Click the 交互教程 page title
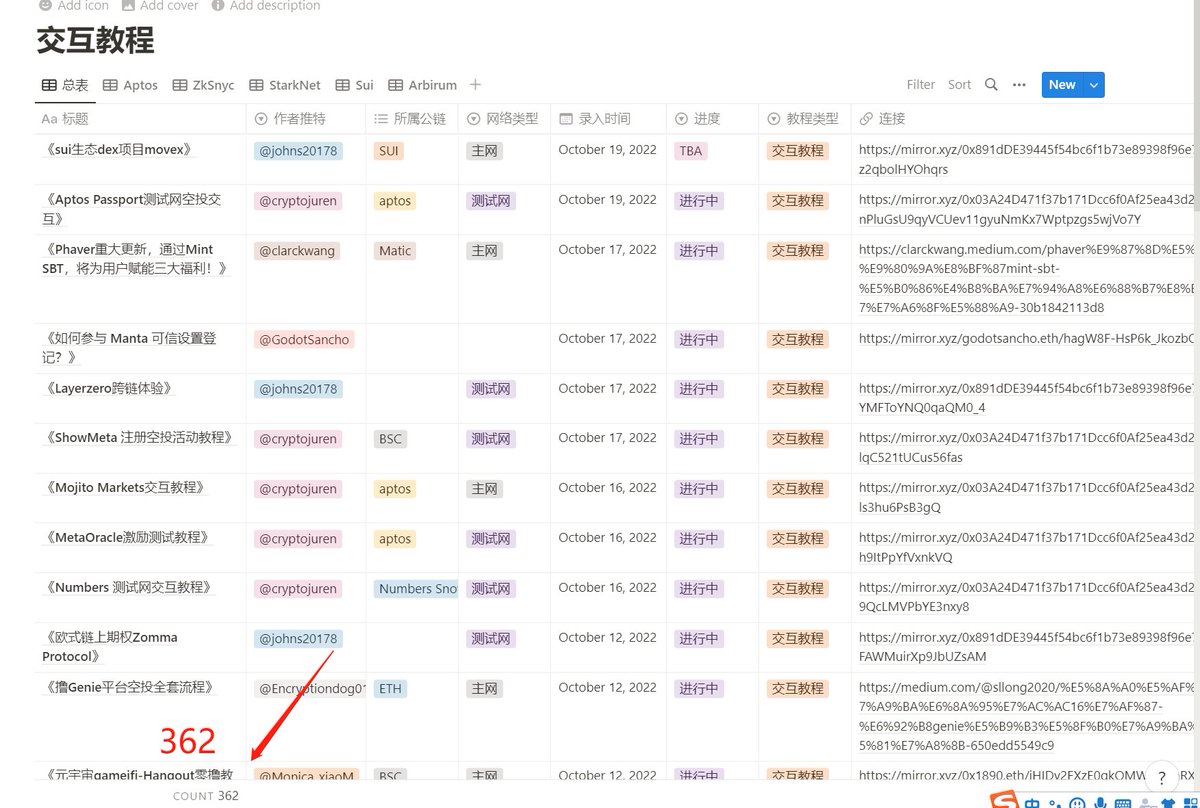This screenshot has width=1200, height=808. [x=95, y=41]
